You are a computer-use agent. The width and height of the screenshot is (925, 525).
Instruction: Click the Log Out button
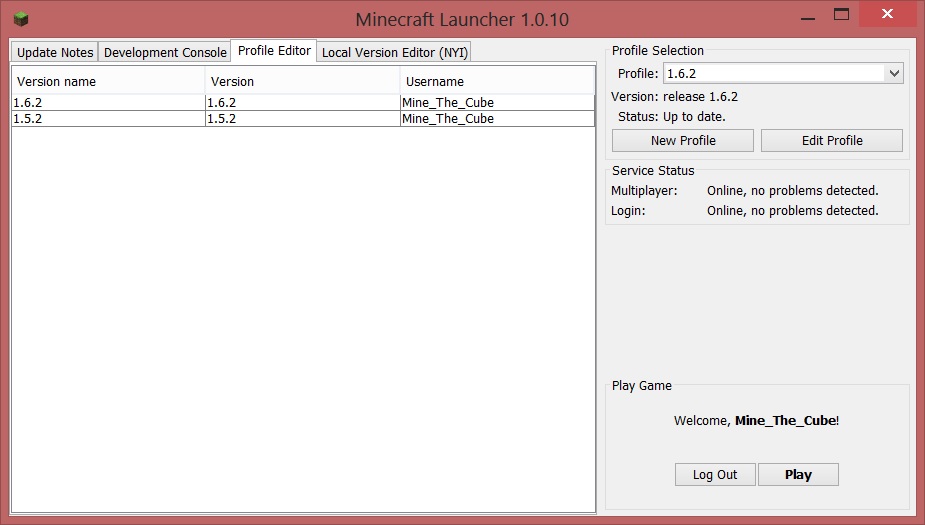pos(715,474)
